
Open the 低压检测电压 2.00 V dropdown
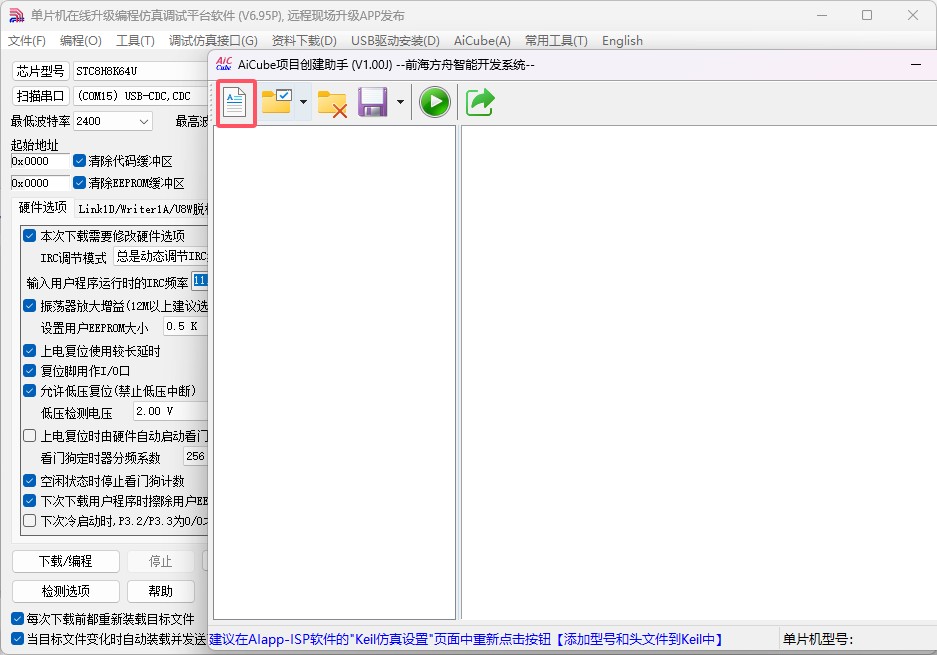coord(170,411)
